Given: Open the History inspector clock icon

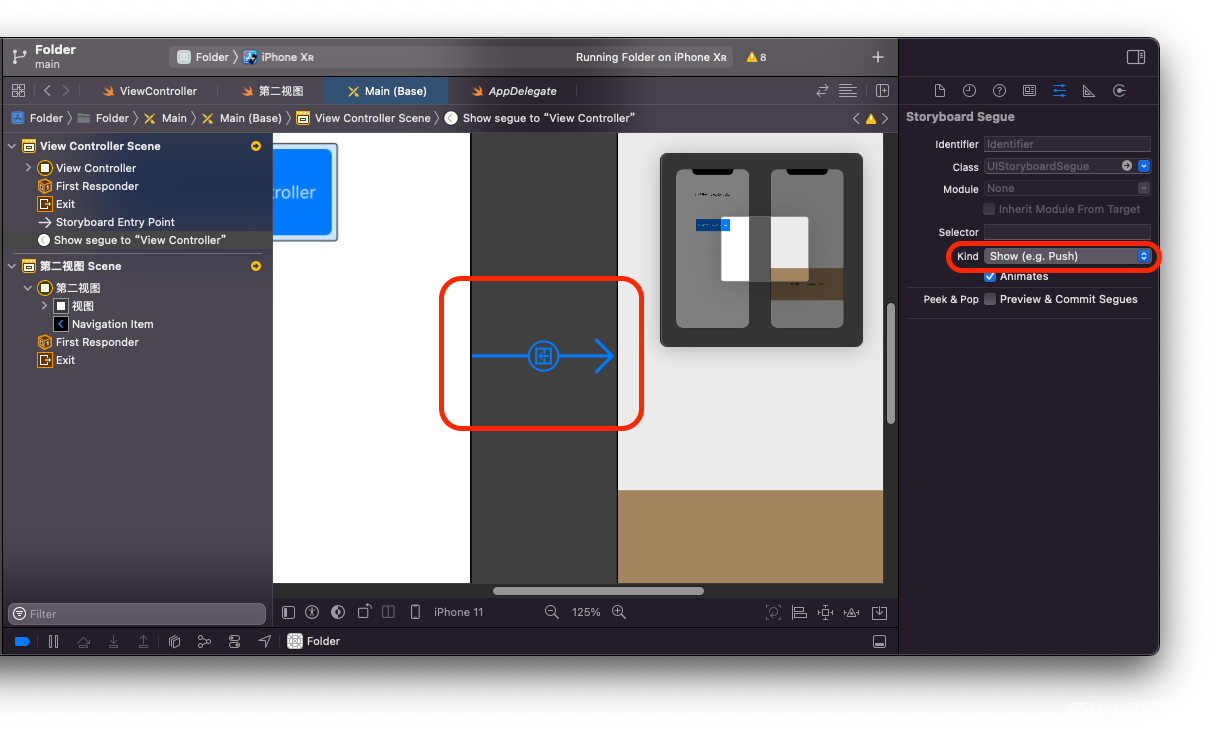Looking at the screenshot, I should pos(969,91).
